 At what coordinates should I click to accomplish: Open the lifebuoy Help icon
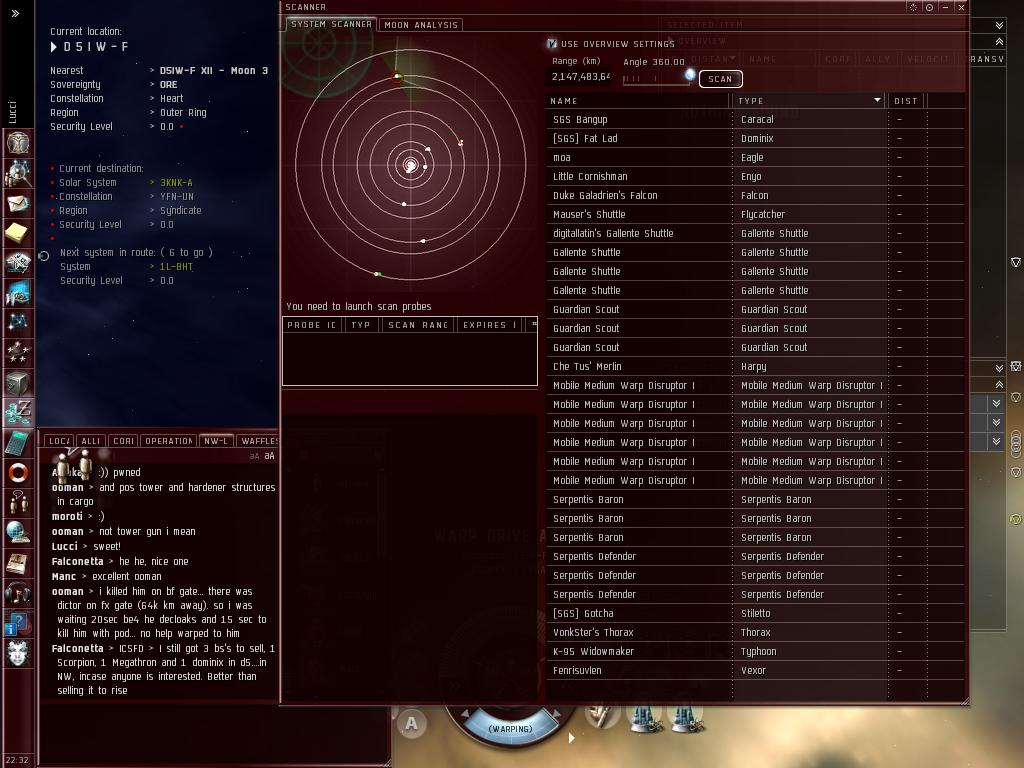coord(18,472)
